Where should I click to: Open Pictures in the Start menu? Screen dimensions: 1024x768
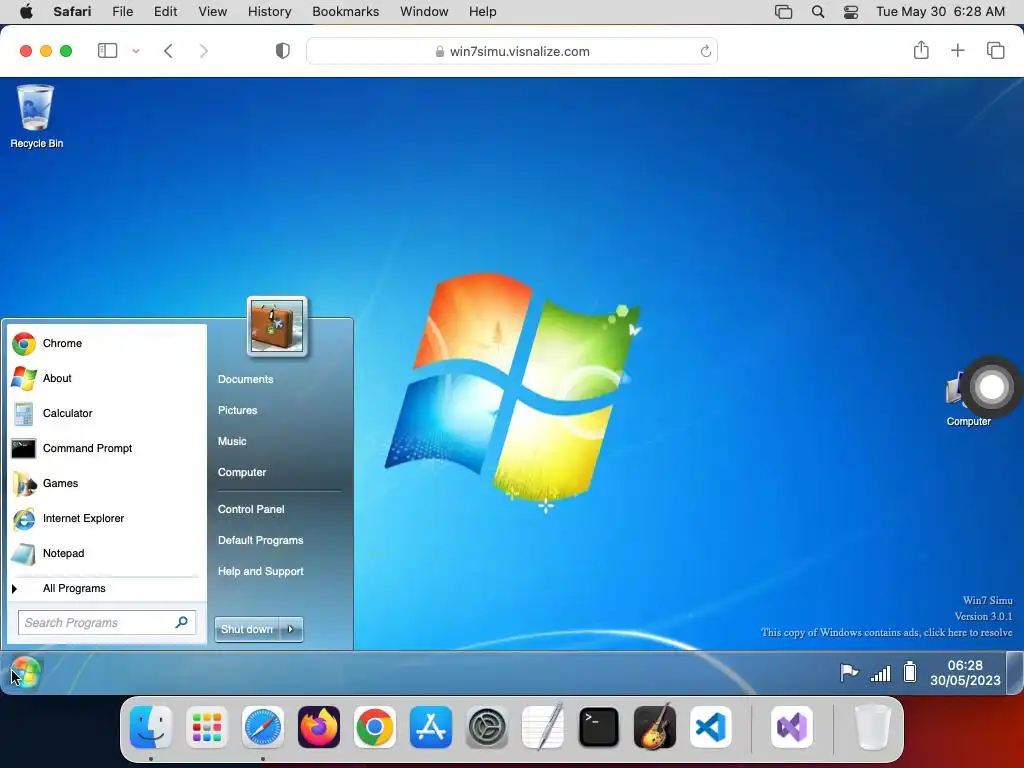coord(238,410)
